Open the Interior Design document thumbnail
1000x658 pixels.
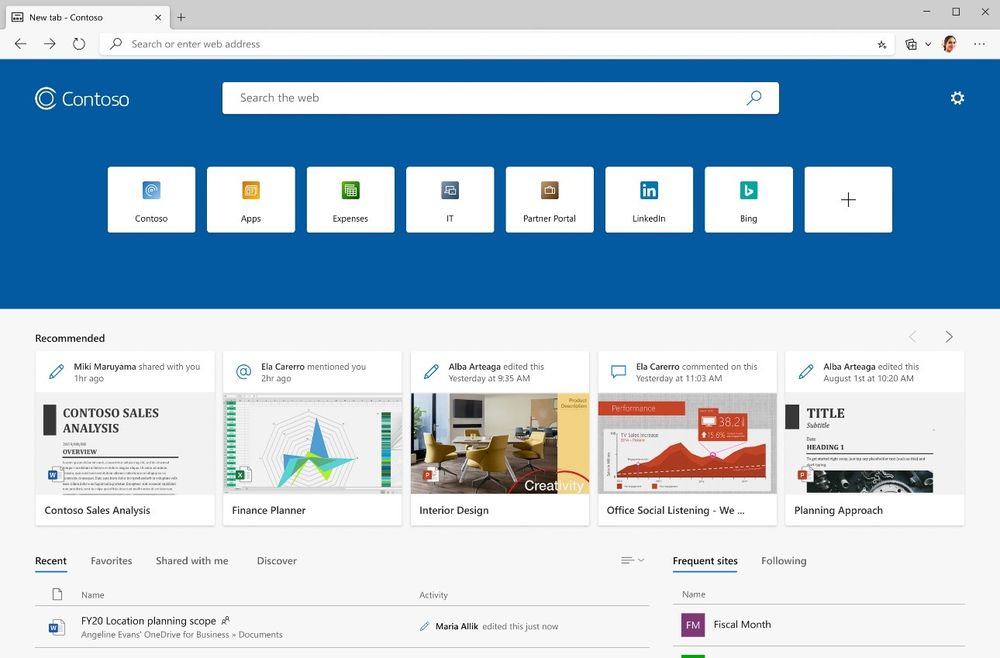[x=500, y=444]
